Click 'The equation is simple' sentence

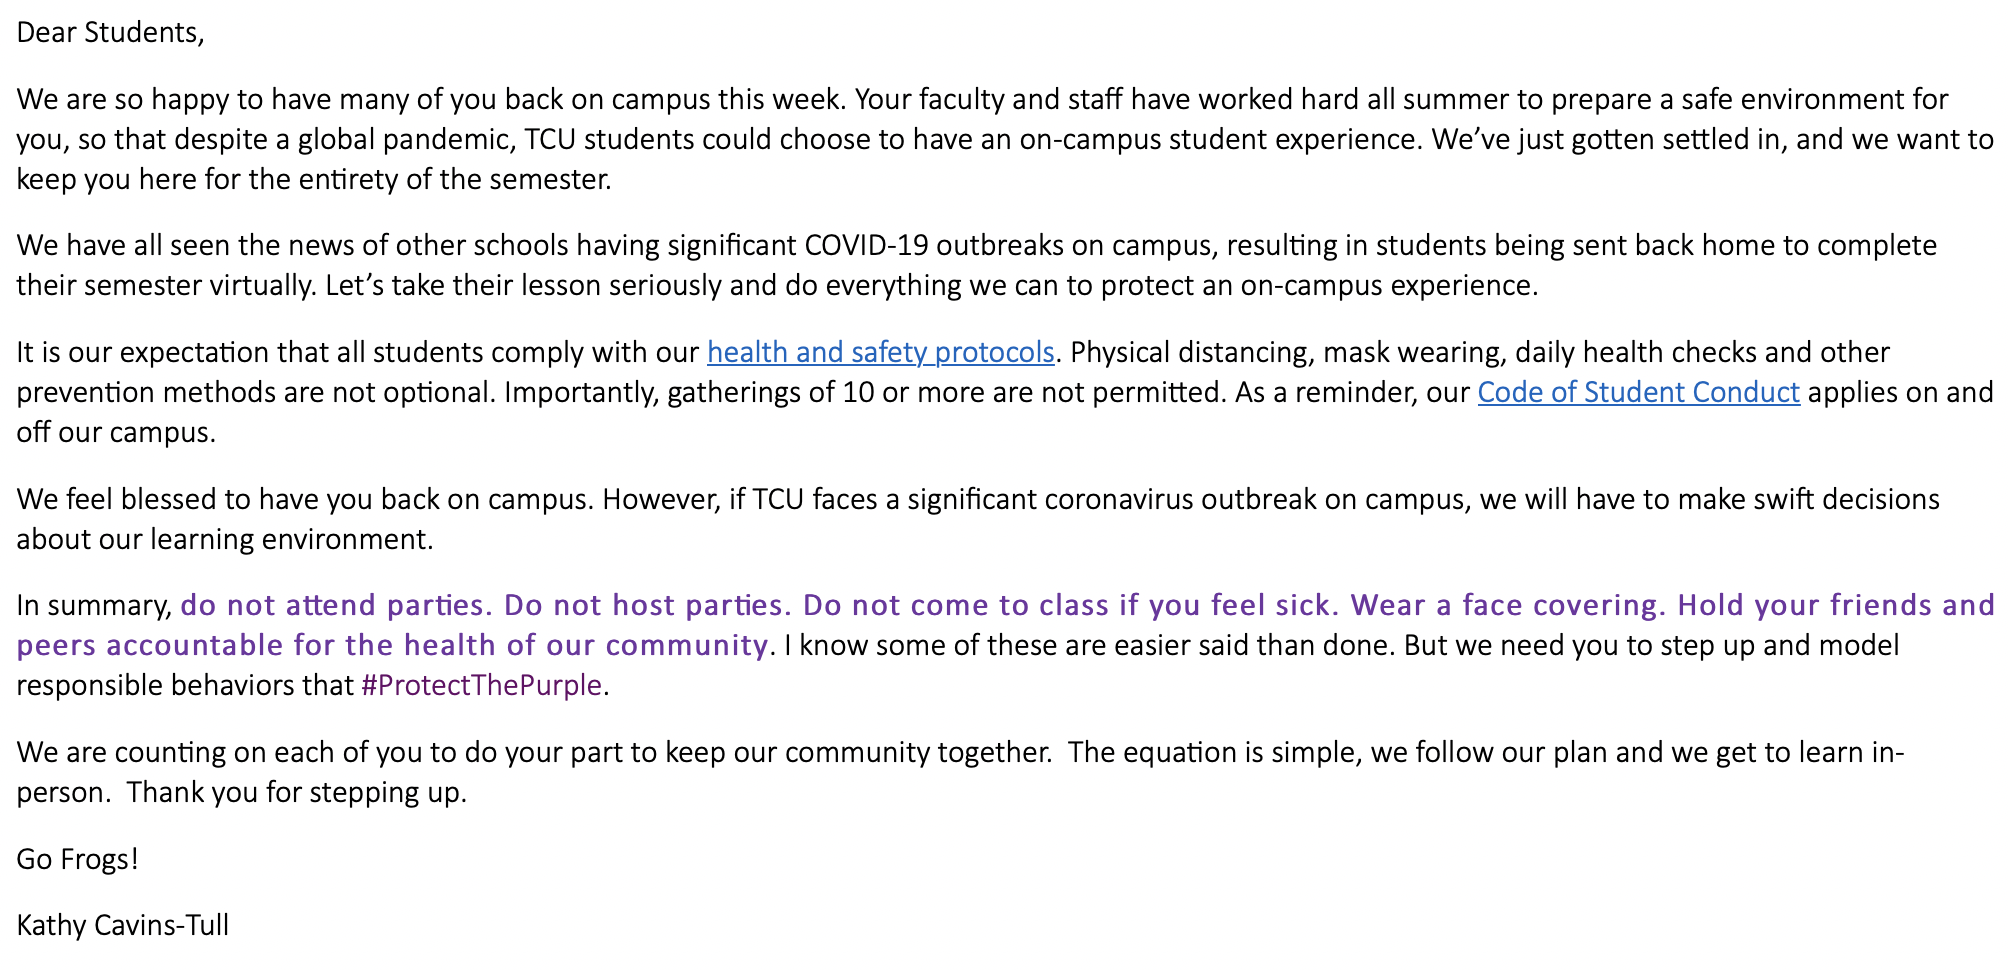coord(1213,752)
